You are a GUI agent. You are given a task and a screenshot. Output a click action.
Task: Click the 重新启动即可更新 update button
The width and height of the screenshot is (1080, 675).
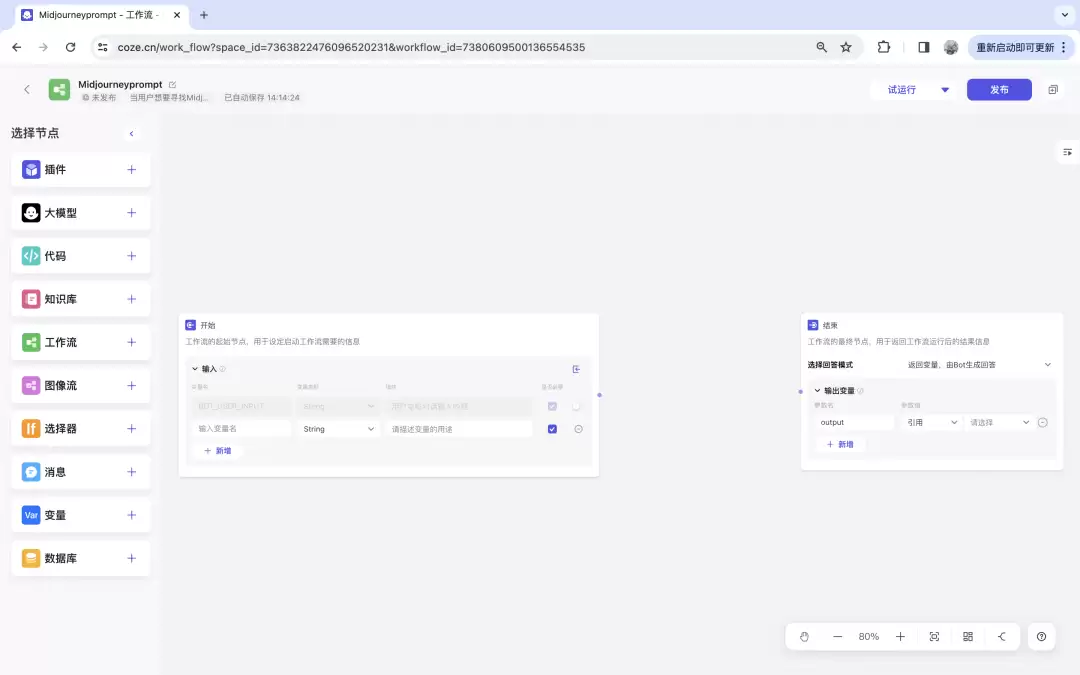click(x=1021, y=48)
